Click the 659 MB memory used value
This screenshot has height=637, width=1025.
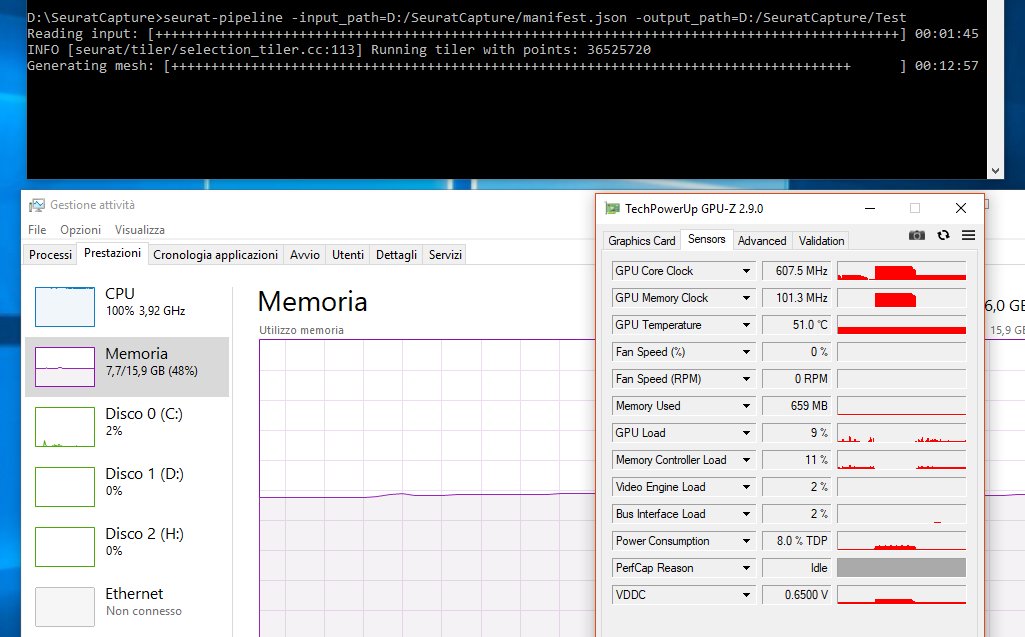pos(796,406)
